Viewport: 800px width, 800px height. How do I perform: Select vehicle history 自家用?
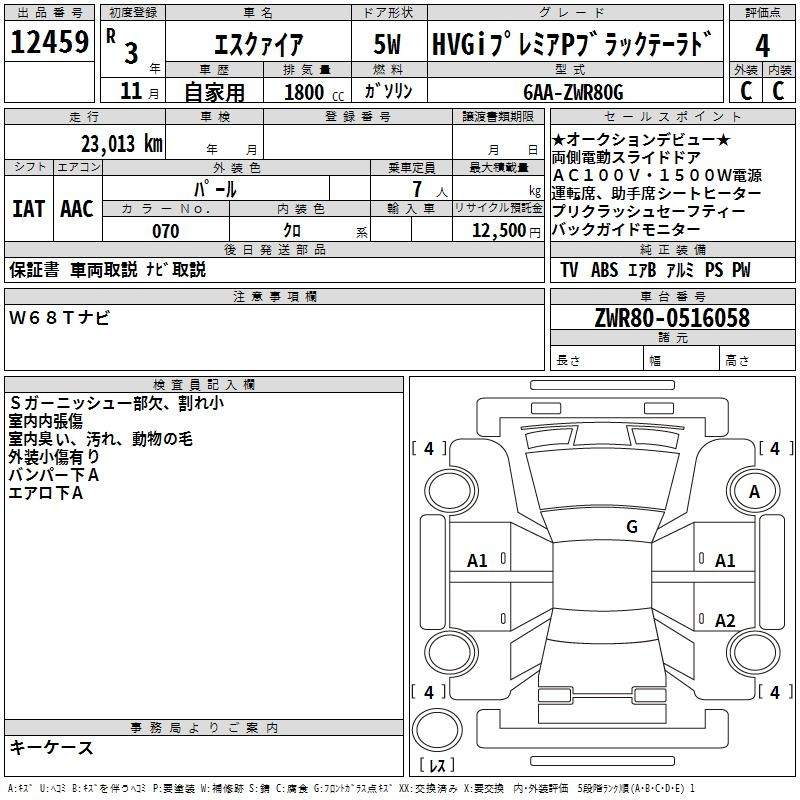click(214, 92)
